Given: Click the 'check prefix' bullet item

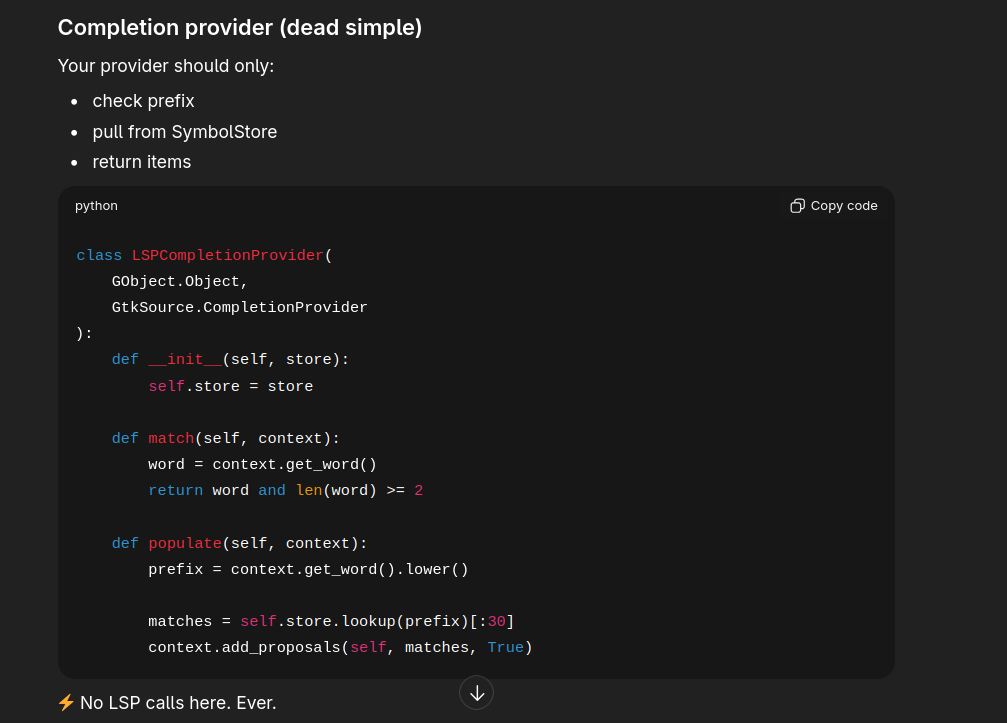Looking at the screenshot, I should (x=143, y=101).
